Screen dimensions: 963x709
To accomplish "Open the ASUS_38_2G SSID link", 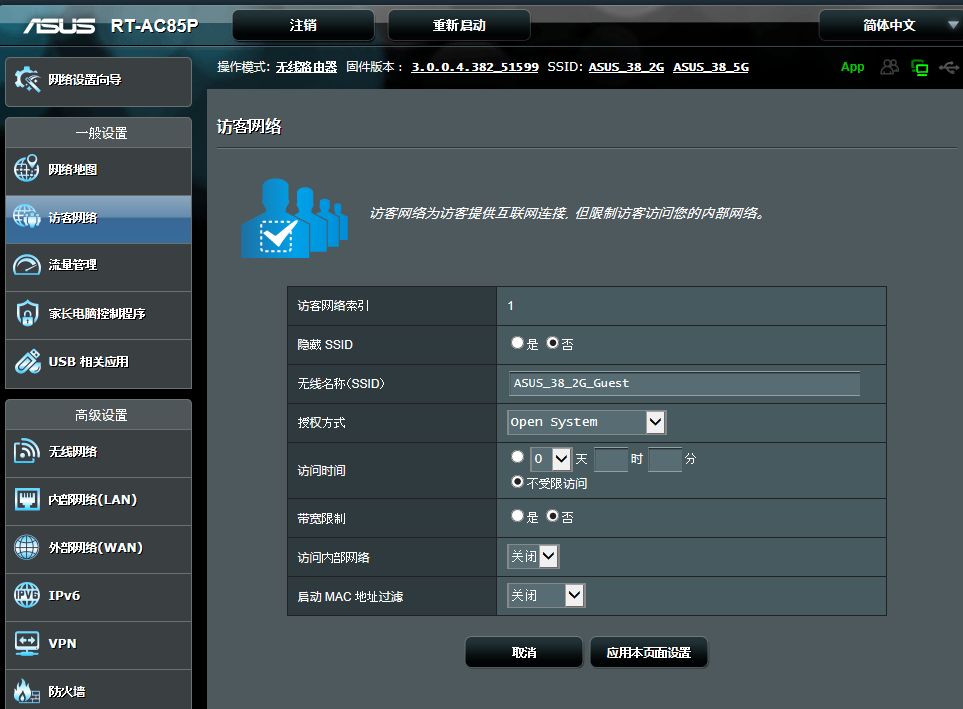I will [626, 67].
